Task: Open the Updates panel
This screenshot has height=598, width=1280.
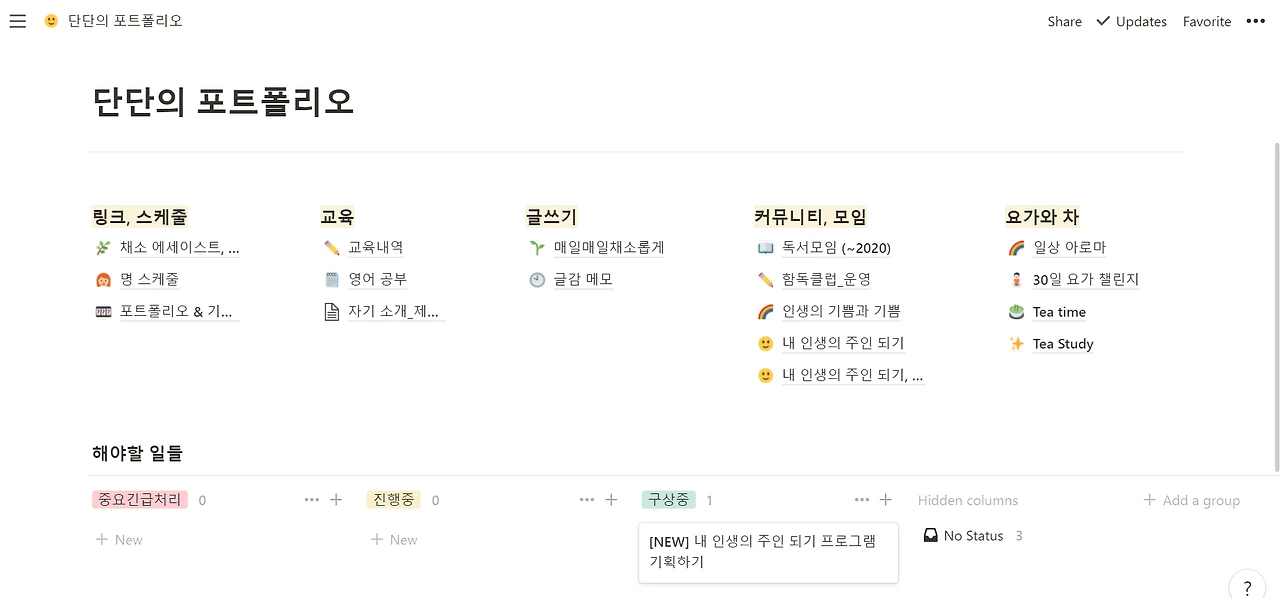Action: click(1139, 21)
